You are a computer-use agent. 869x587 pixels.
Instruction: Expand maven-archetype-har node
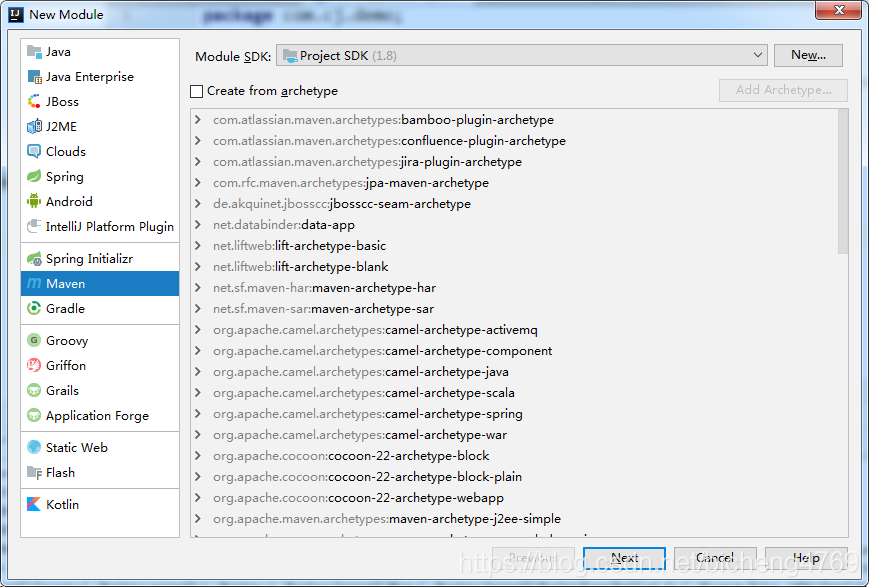point(198,288)
